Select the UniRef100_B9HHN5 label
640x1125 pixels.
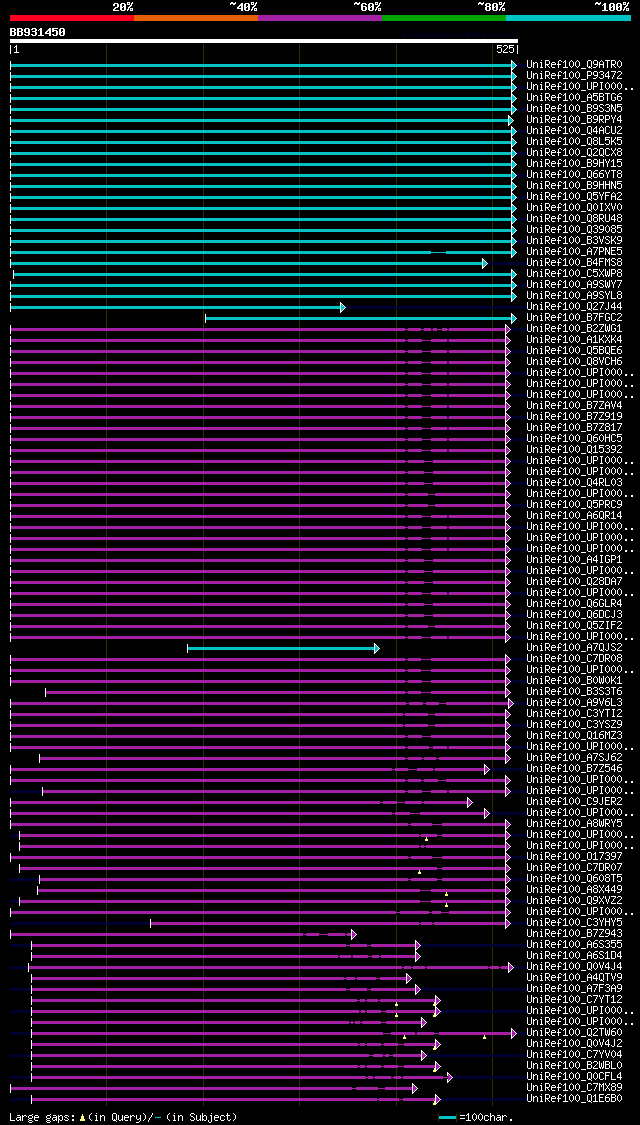point(574,186)
